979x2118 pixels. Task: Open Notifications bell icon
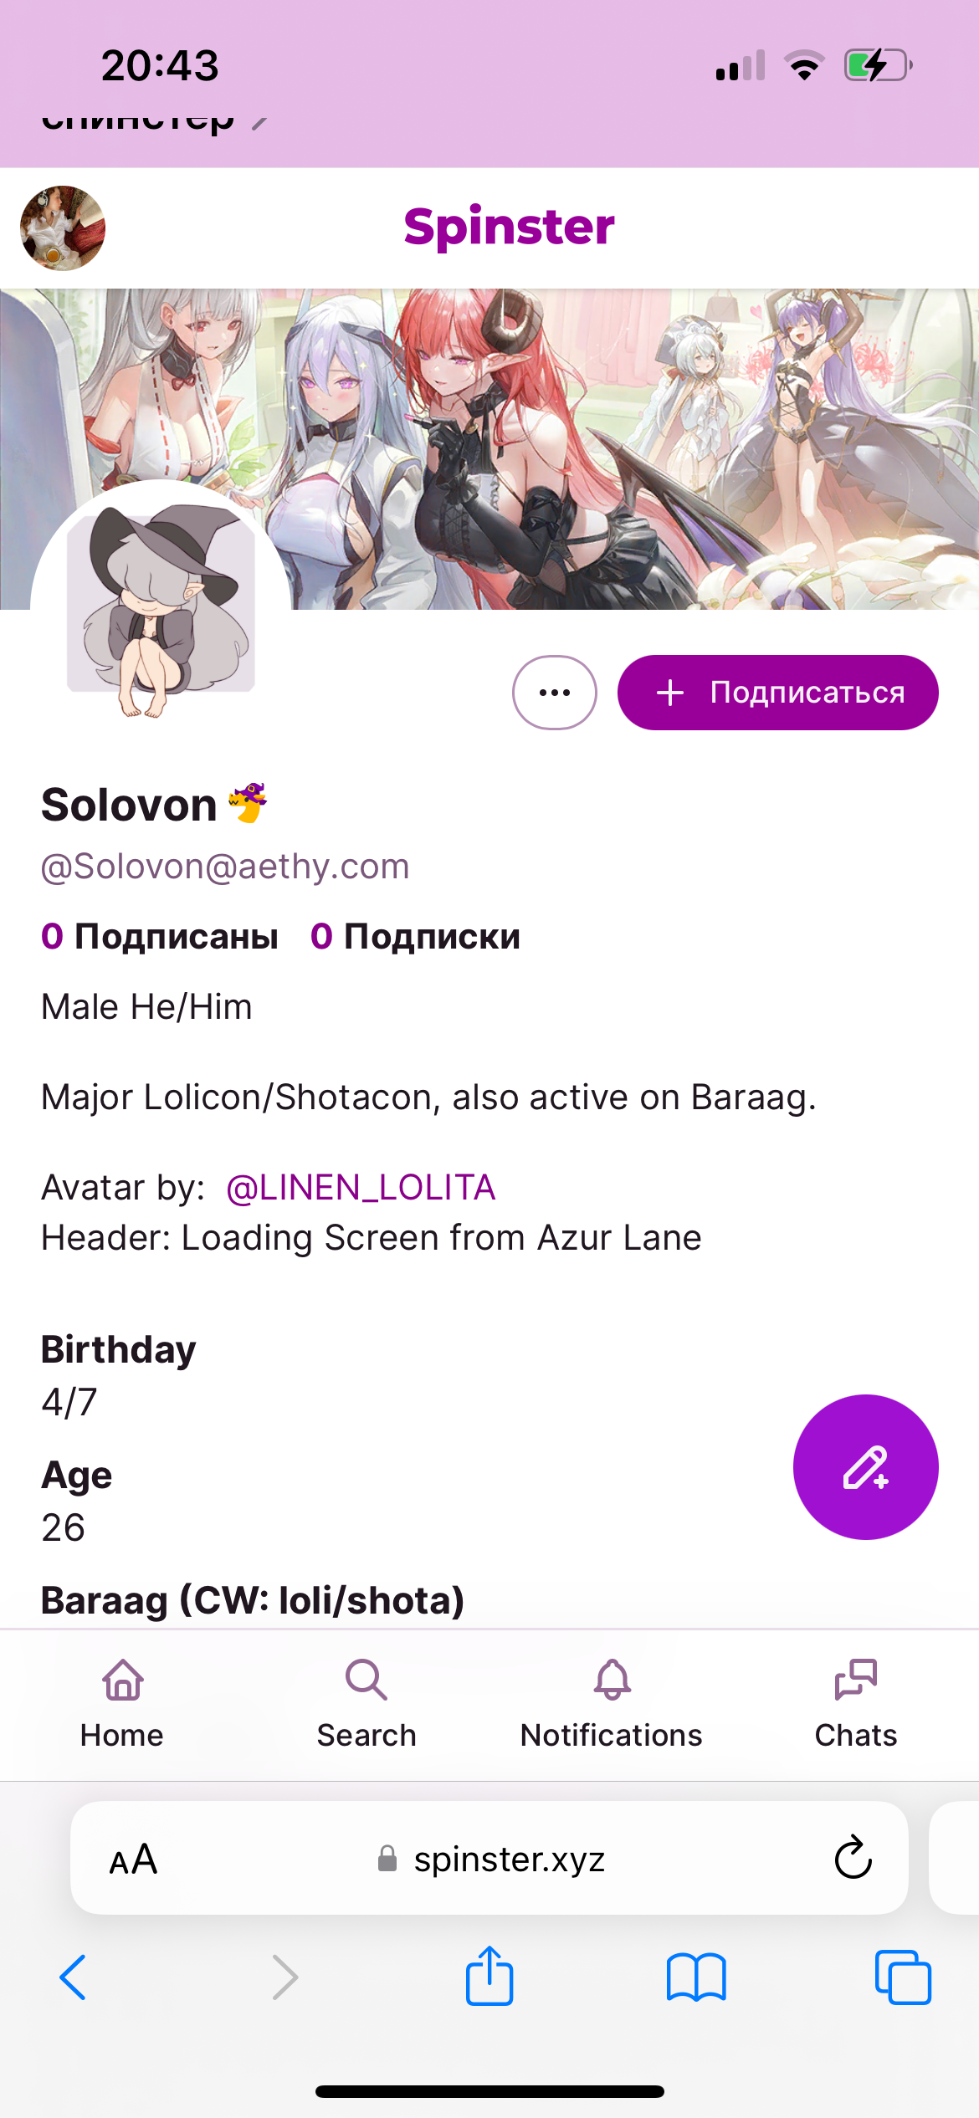(x=612, y=1681)
